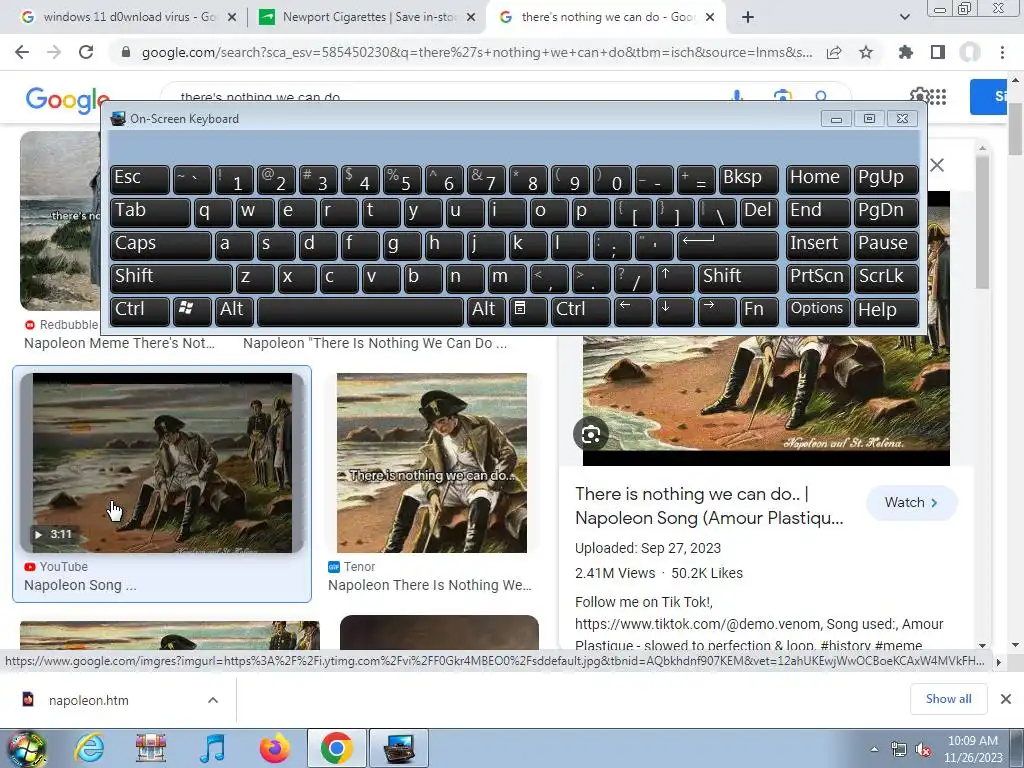1024x768 pixels.
Task: Open napoleon.htm download options chevron
Action: click(213, 700)
